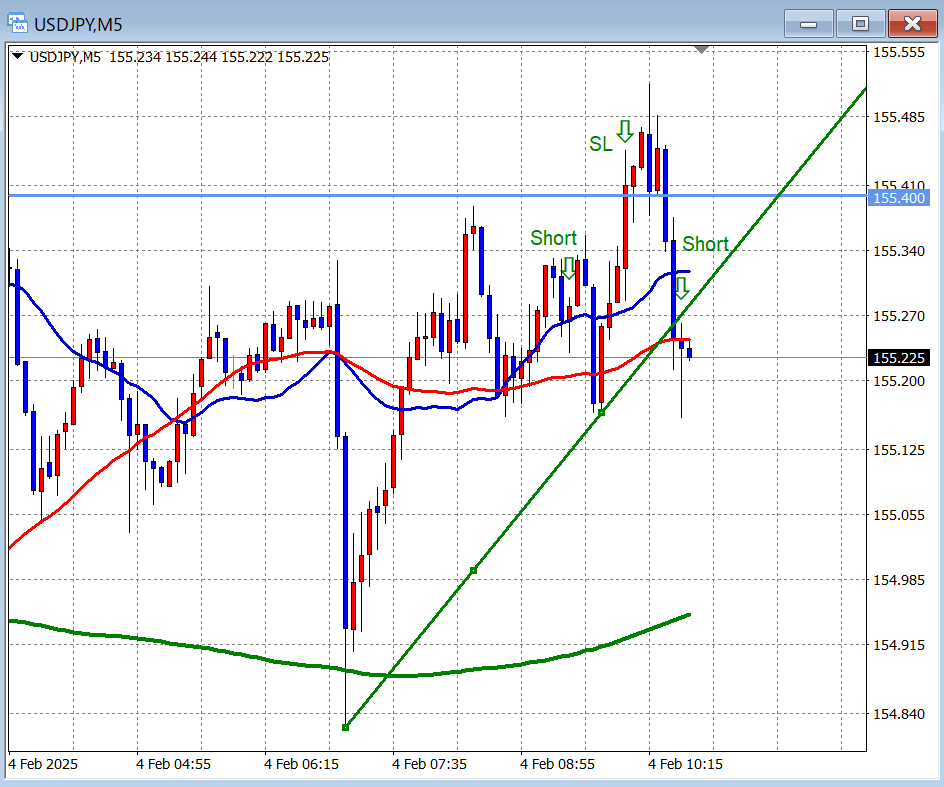Minimize the USDJPY,M5 chart window
This screenshot has width=944, height=787.
(808, 23)
